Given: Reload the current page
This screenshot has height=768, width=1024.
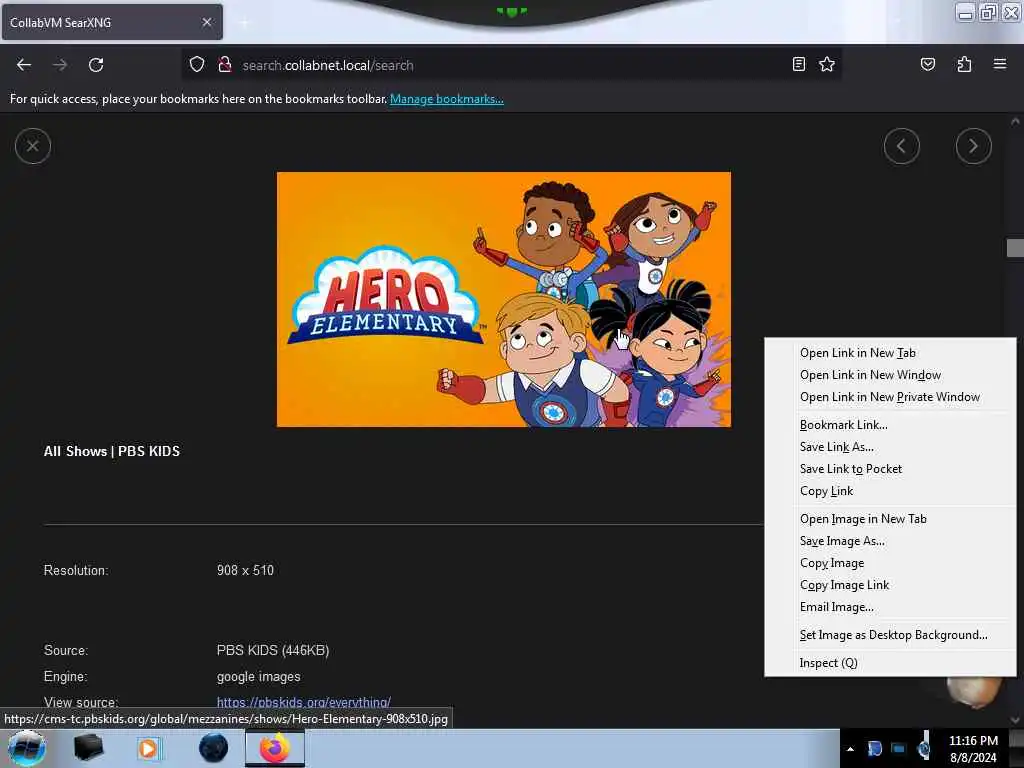Looking at the screenshot, I should [96, 65].
